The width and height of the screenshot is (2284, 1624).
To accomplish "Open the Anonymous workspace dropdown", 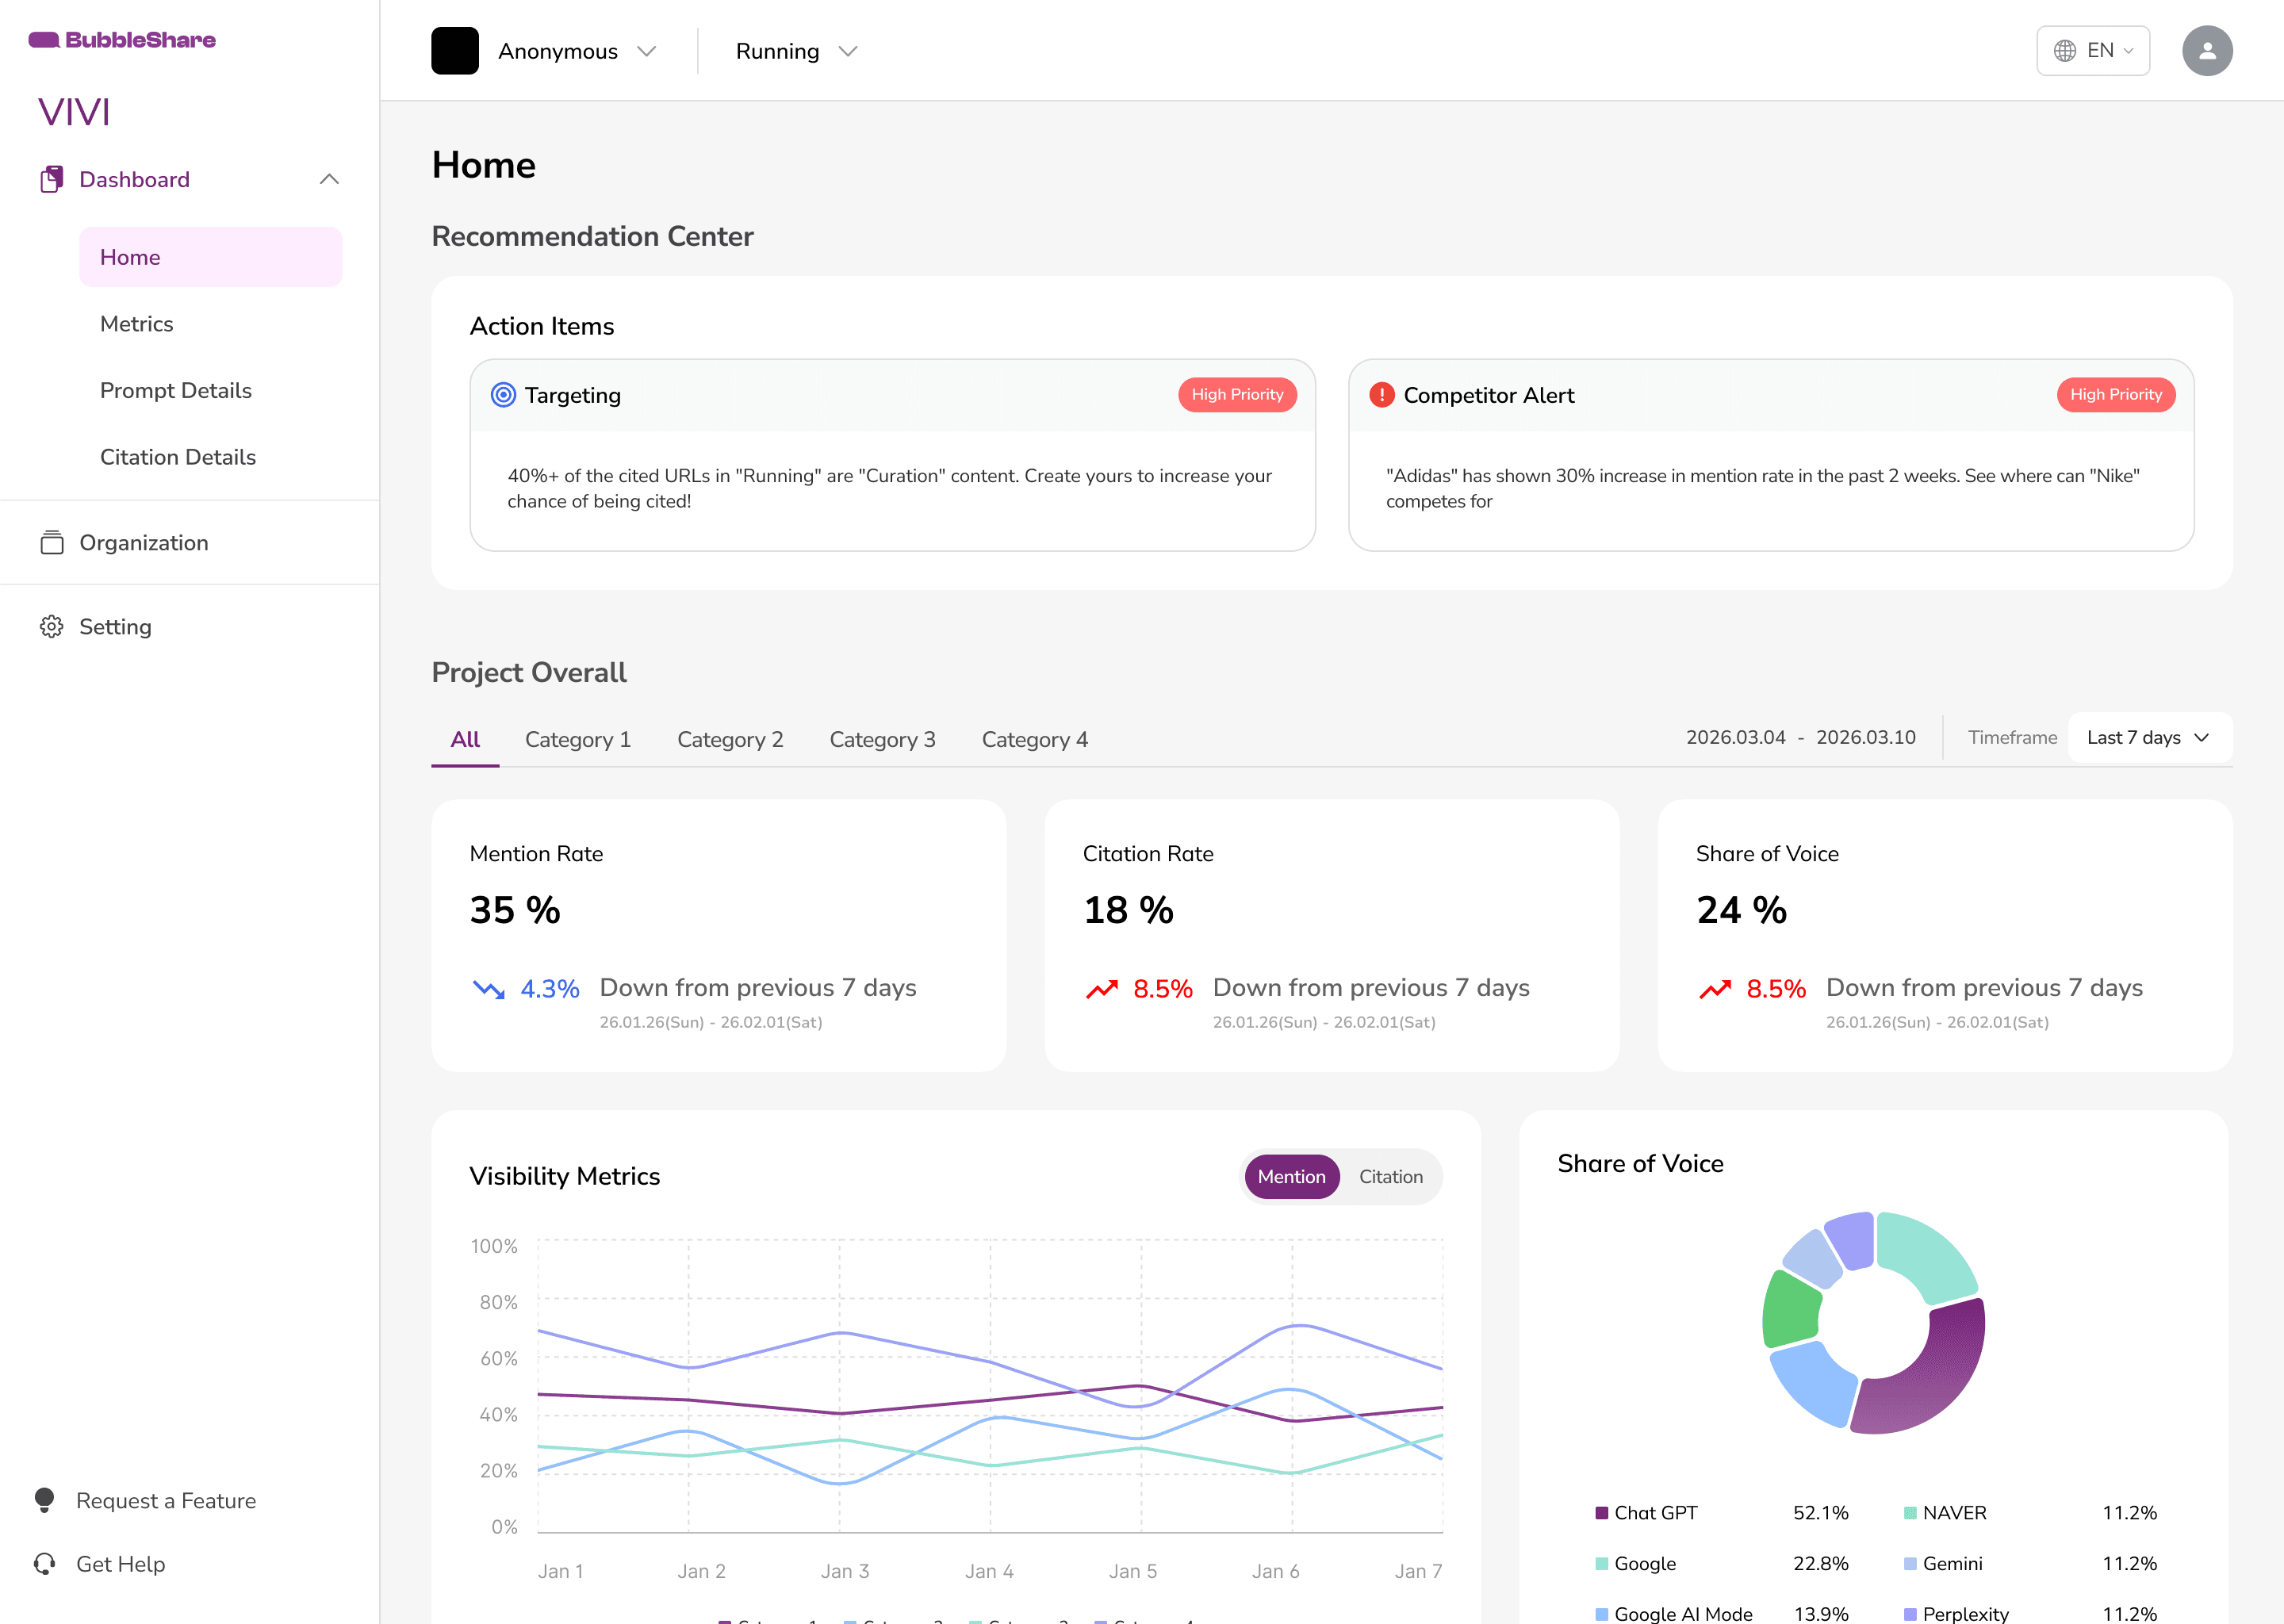I will pyautogui.click(x=576, y=51).
